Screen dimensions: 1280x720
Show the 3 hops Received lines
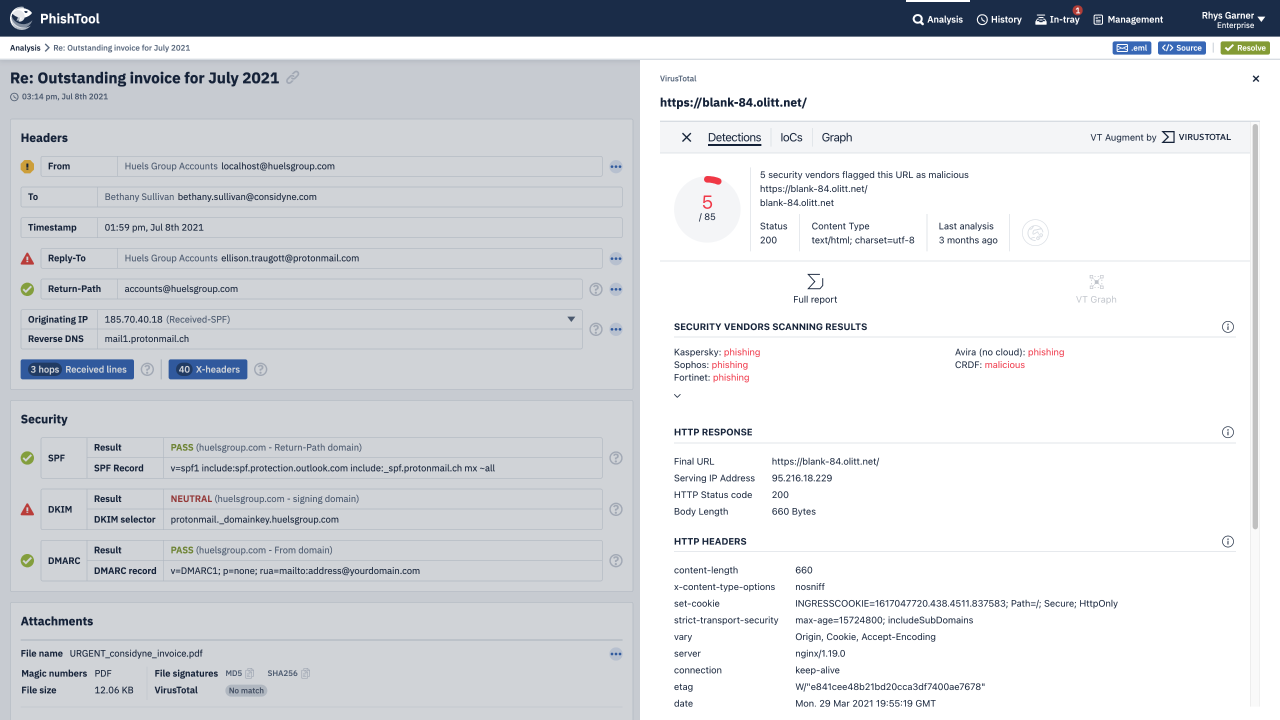pyautogui.click(x=77, y=369)
